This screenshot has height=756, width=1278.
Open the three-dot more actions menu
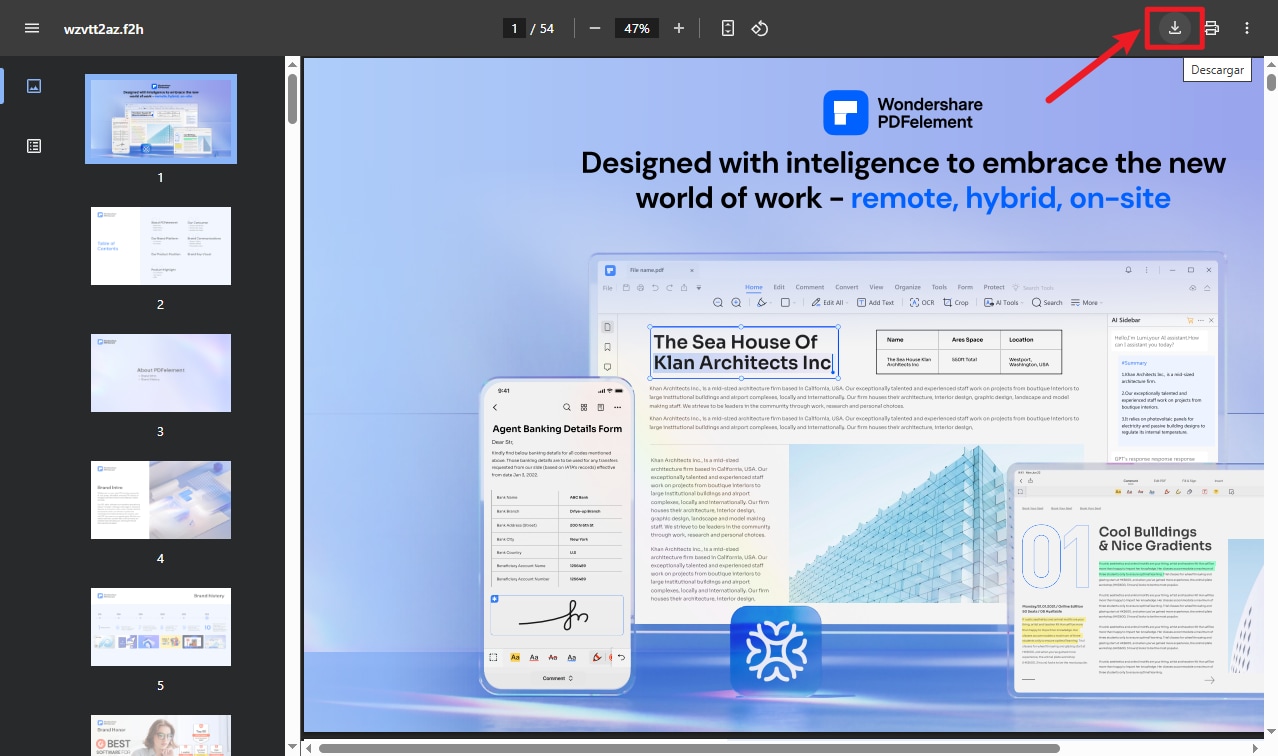pyautogui.click(x=1247, y=28)
